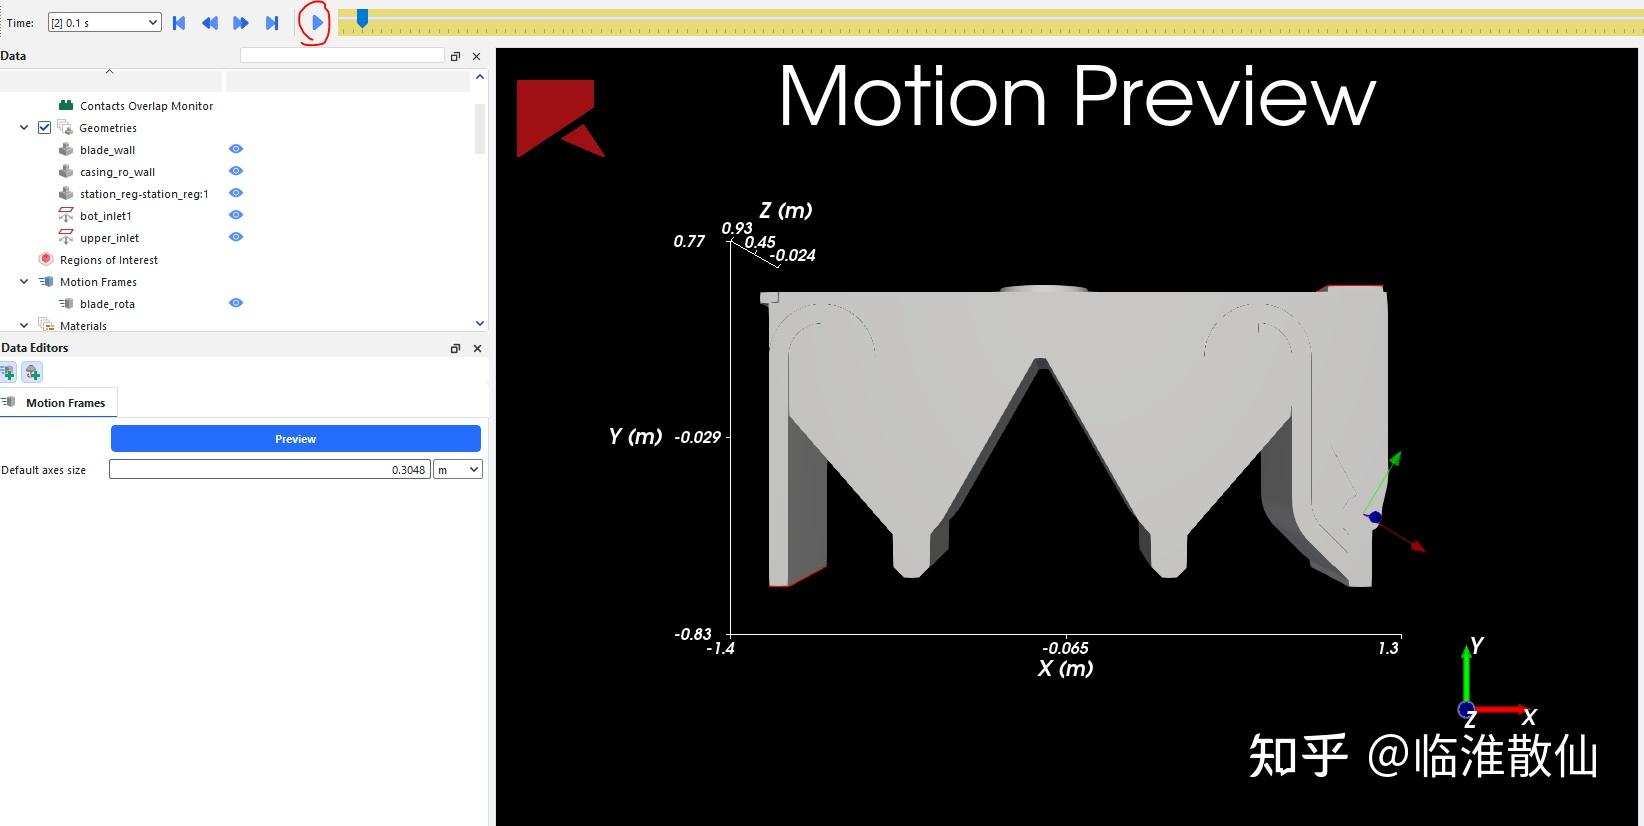Play the motion preview animation

point(316,22)
